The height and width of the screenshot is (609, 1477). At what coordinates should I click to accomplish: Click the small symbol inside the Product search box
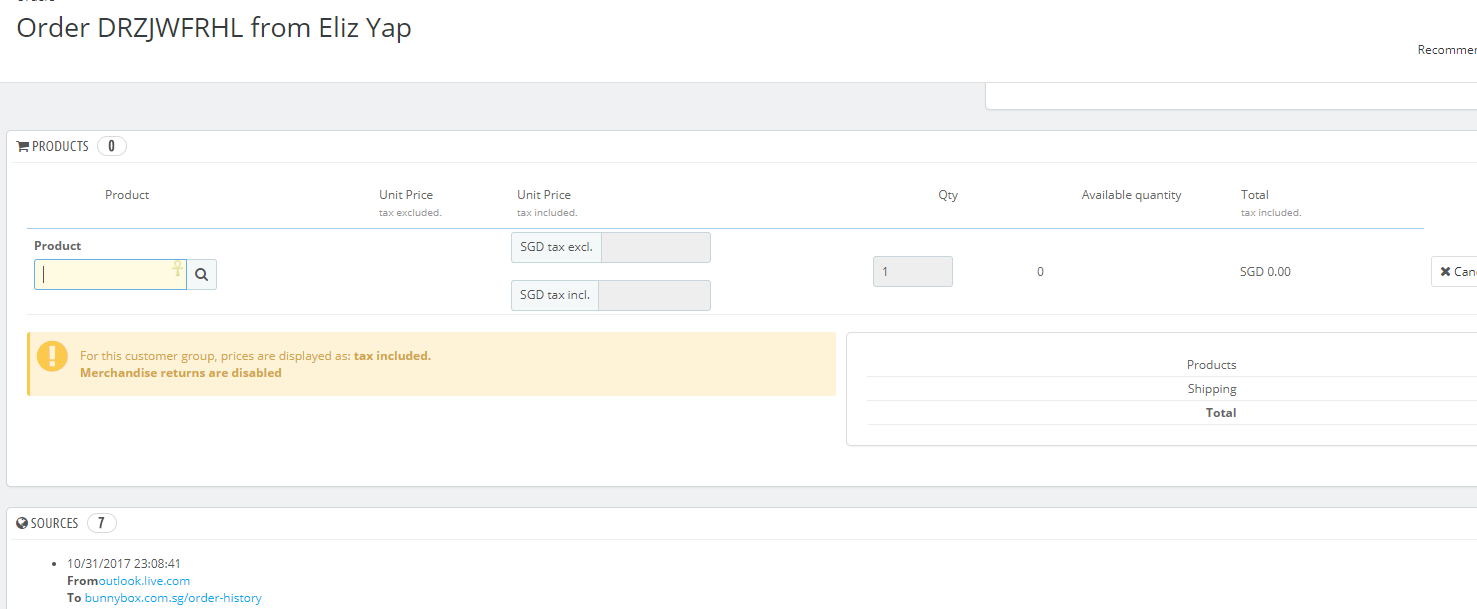pos(178,268)
